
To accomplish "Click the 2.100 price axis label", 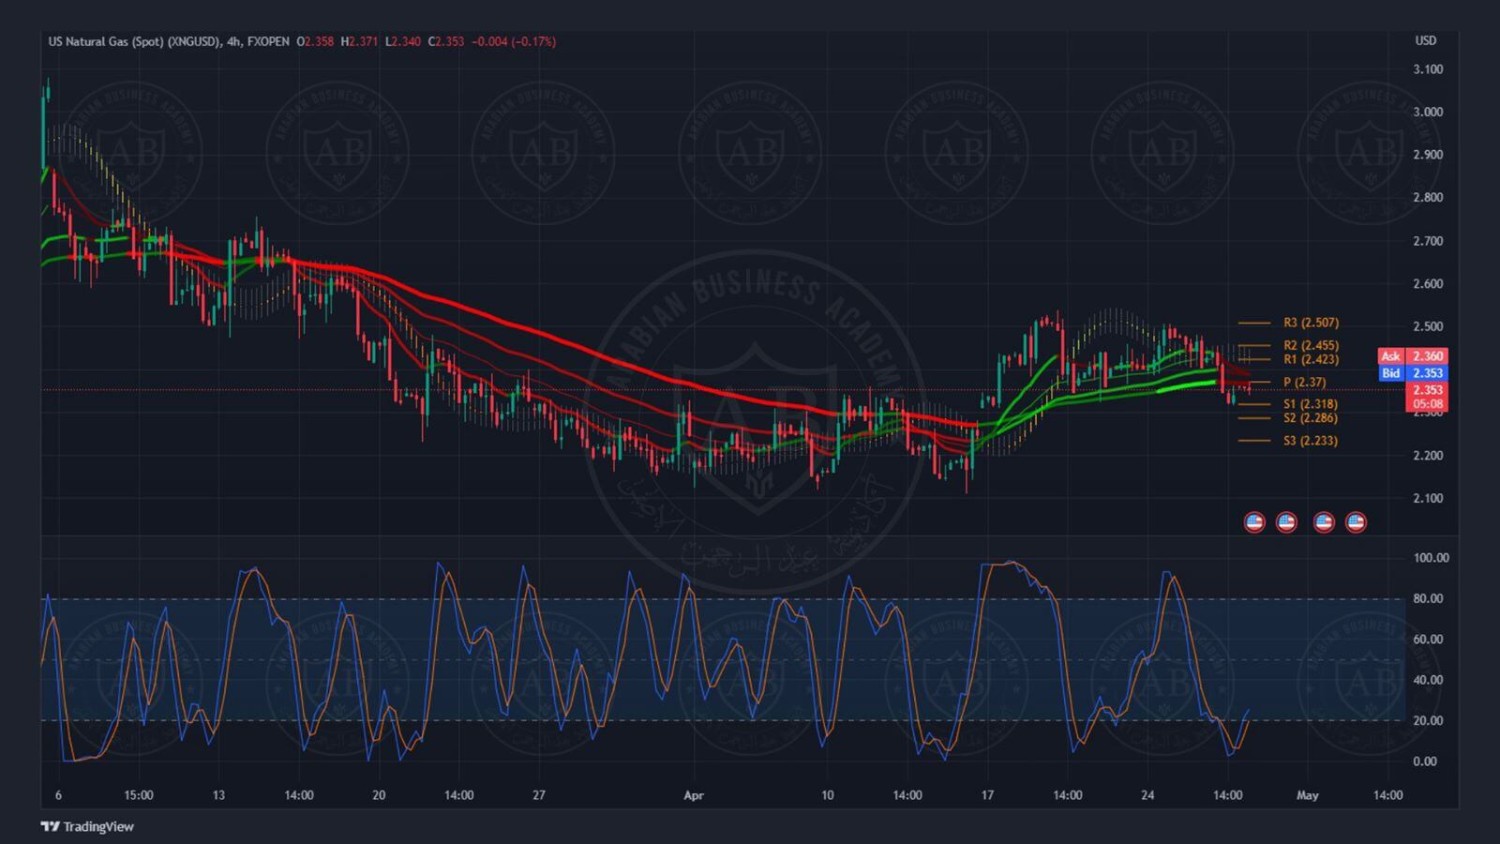I will (1428, 498).
